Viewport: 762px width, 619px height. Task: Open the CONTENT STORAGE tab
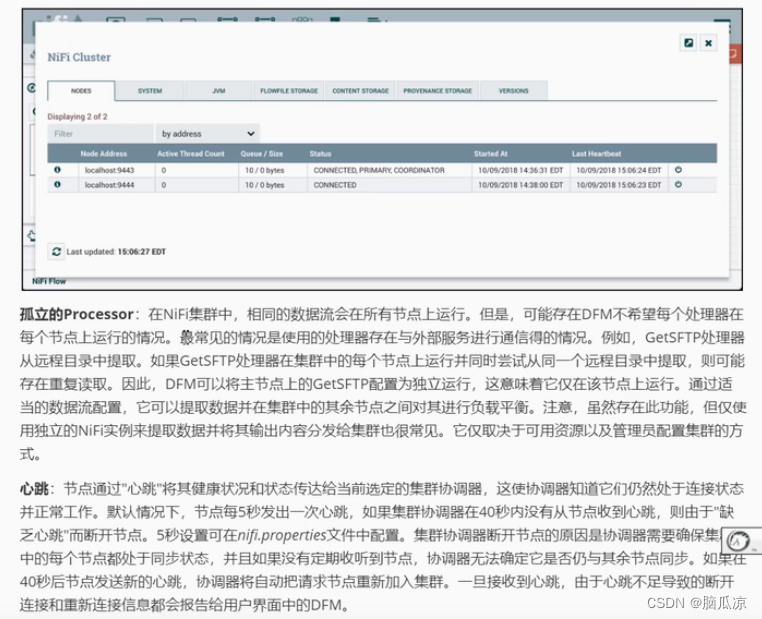[361, 91]
